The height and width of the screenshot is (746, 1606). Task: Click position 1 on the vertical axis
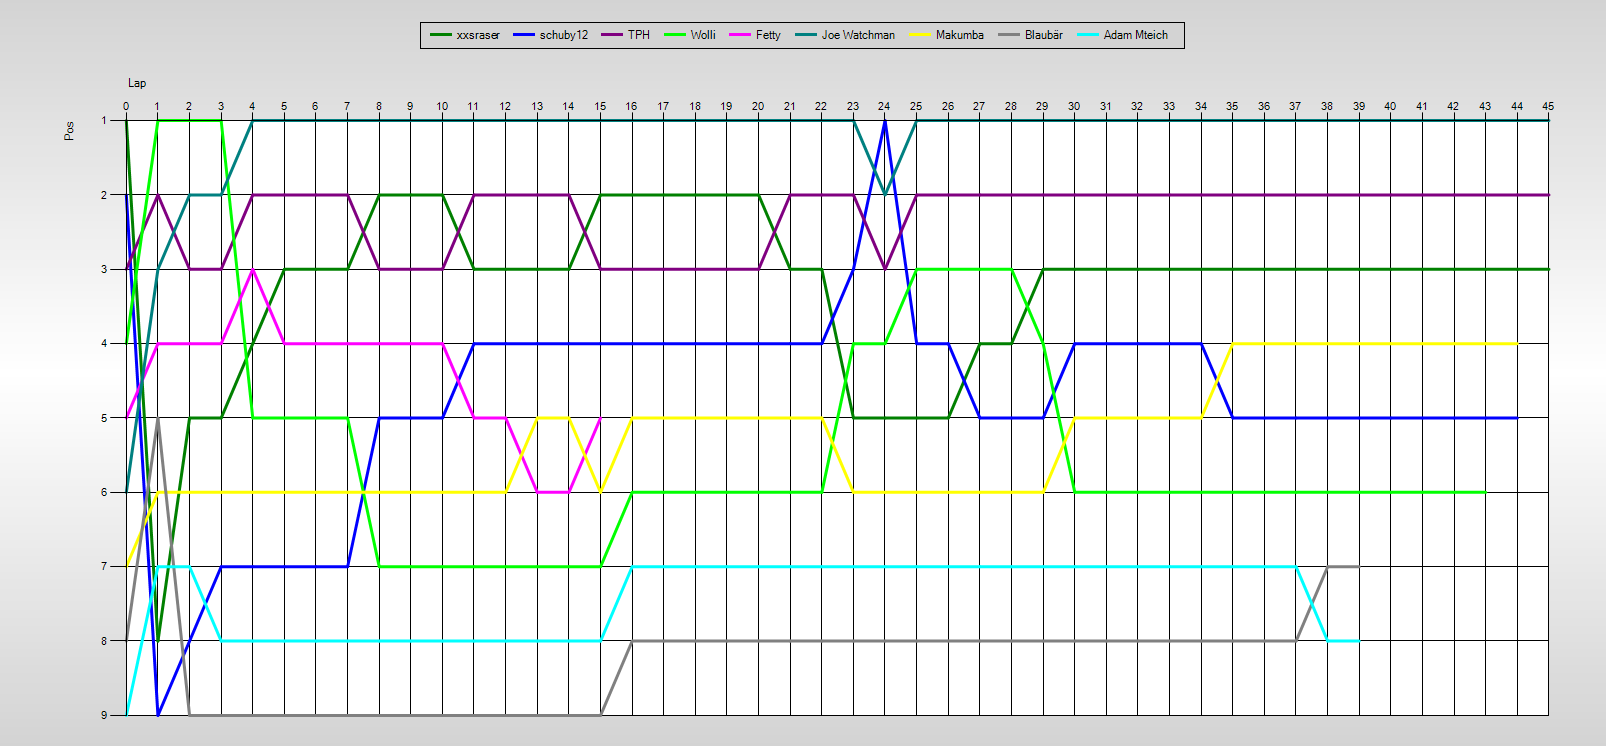click(x=104, y=120)
